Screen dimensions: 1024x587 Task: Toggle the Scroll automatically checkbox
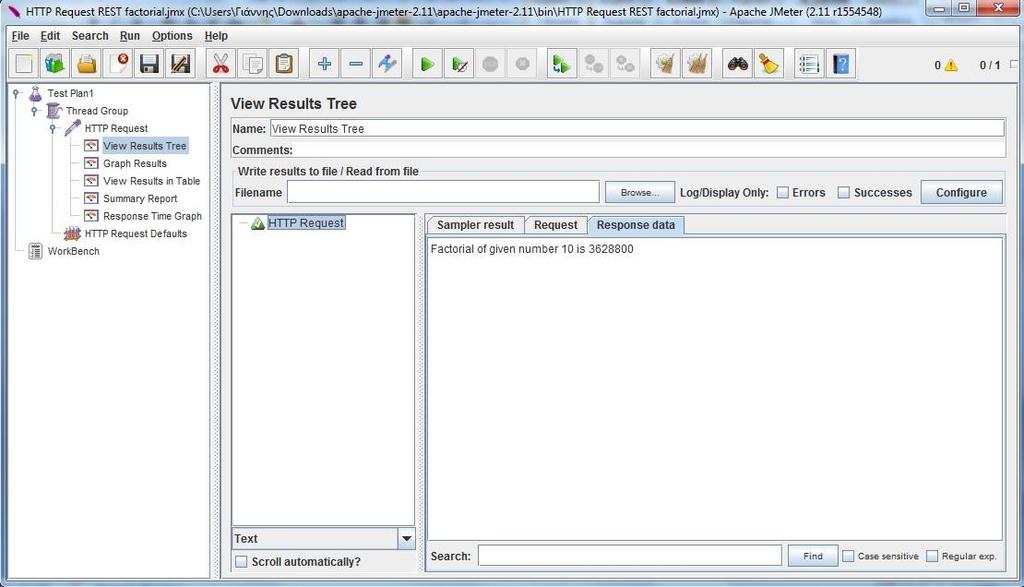pyautogui.click(x=241, y=562)
